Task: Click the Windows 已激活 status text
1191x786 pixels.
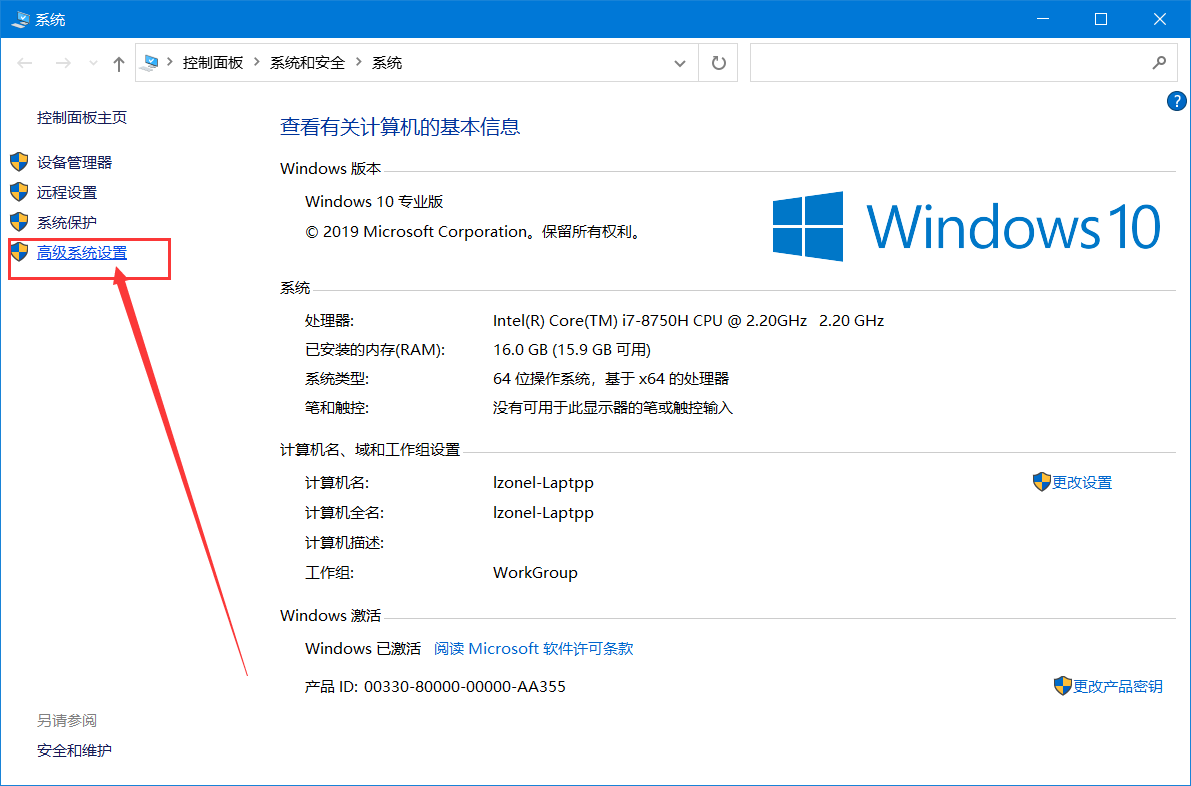Action: (x=363, y=649)
